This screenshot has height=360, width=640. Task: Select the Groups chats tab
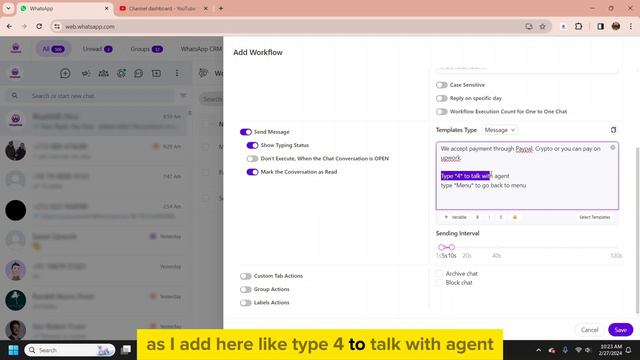[146, 49]
